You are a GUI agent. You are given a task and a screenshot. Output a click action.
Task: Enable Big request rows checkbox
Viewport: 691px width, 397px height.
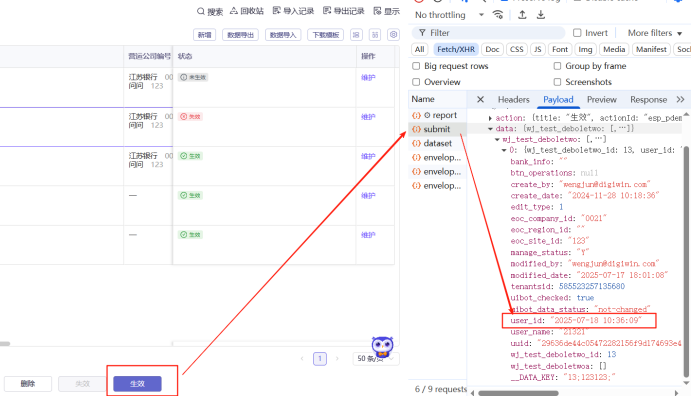point(416,66)
